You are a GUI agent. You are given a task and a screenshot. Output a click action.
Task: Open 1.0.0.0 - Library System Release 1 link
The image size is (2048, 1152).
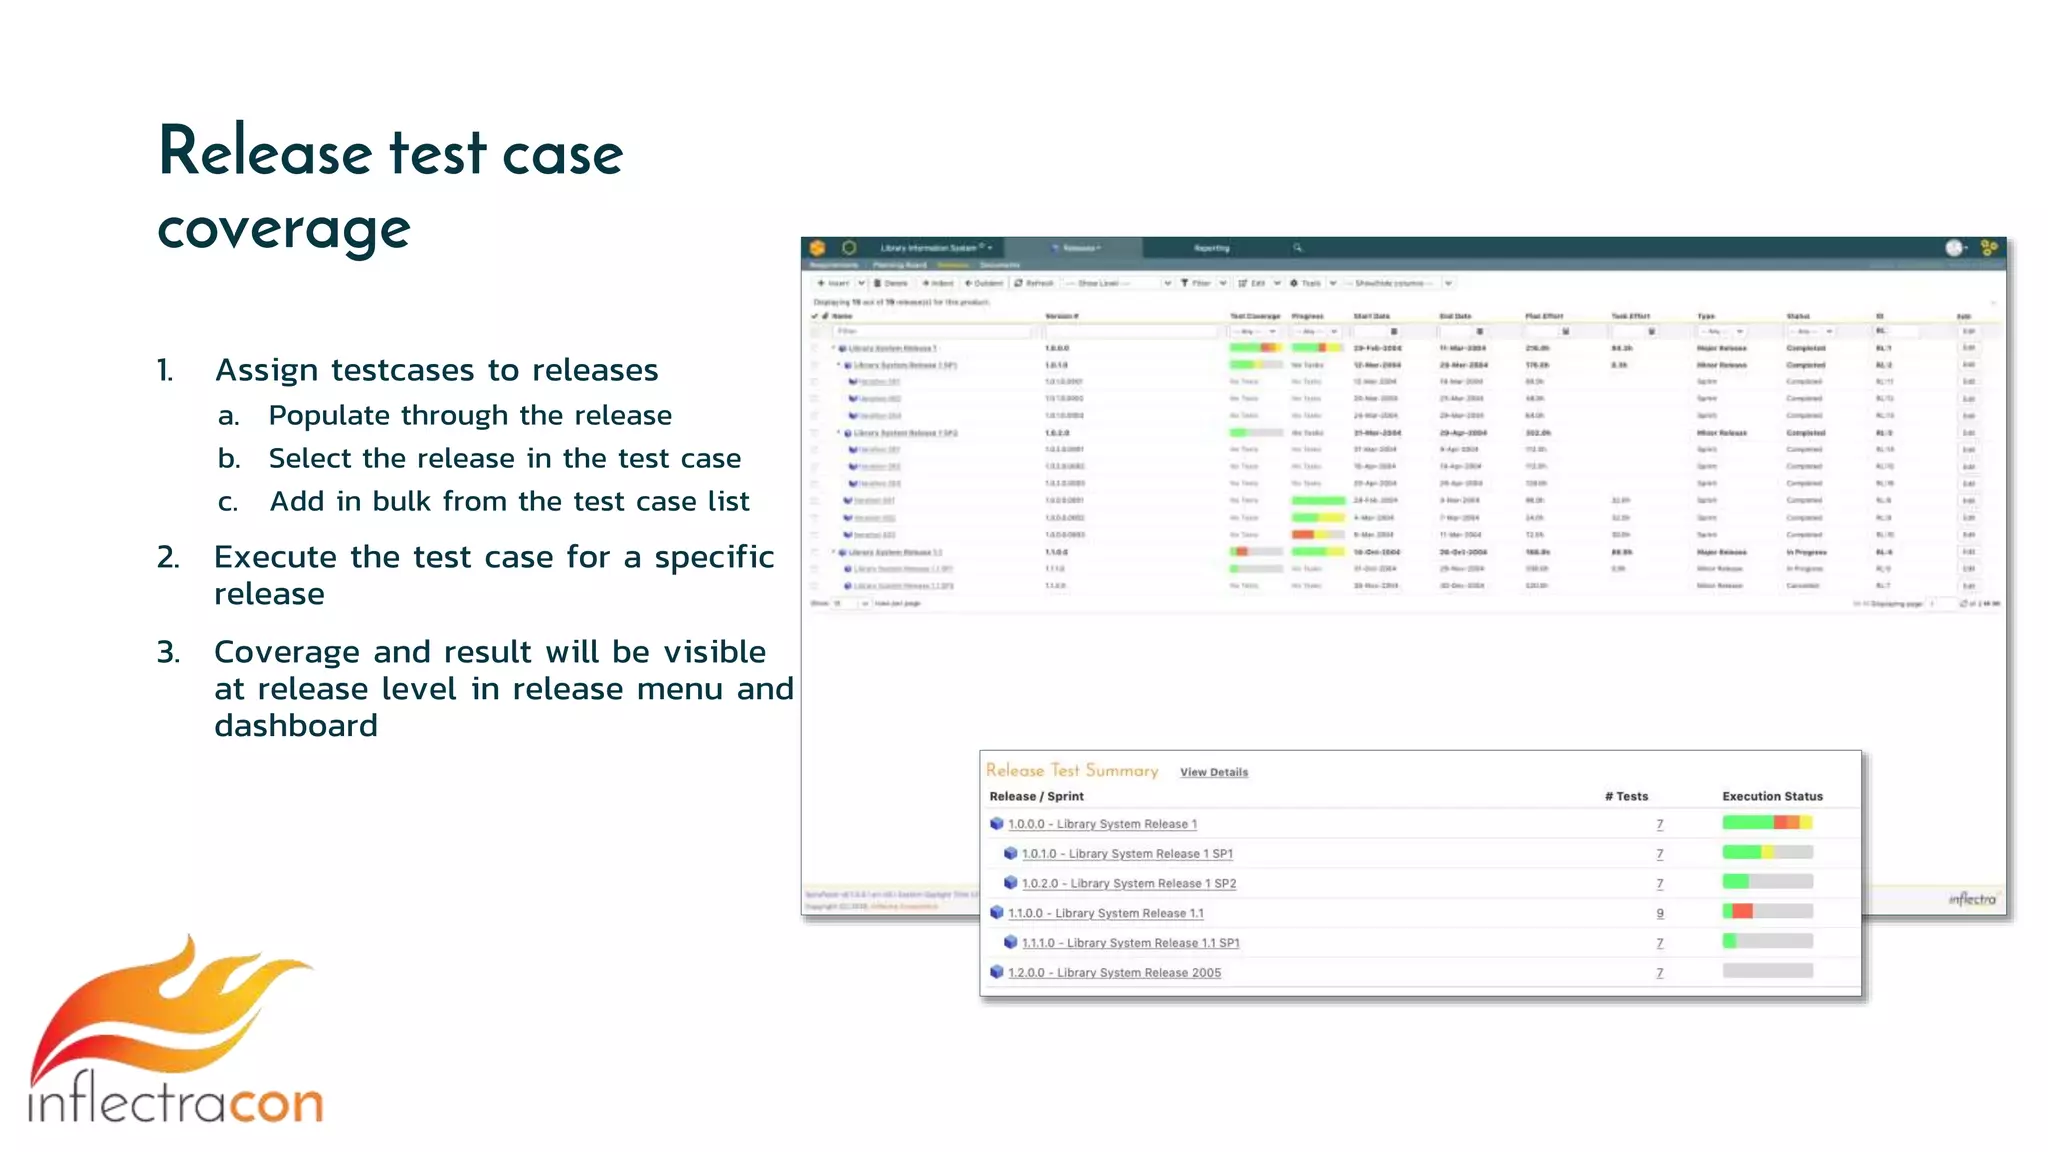coord(1102,824)
